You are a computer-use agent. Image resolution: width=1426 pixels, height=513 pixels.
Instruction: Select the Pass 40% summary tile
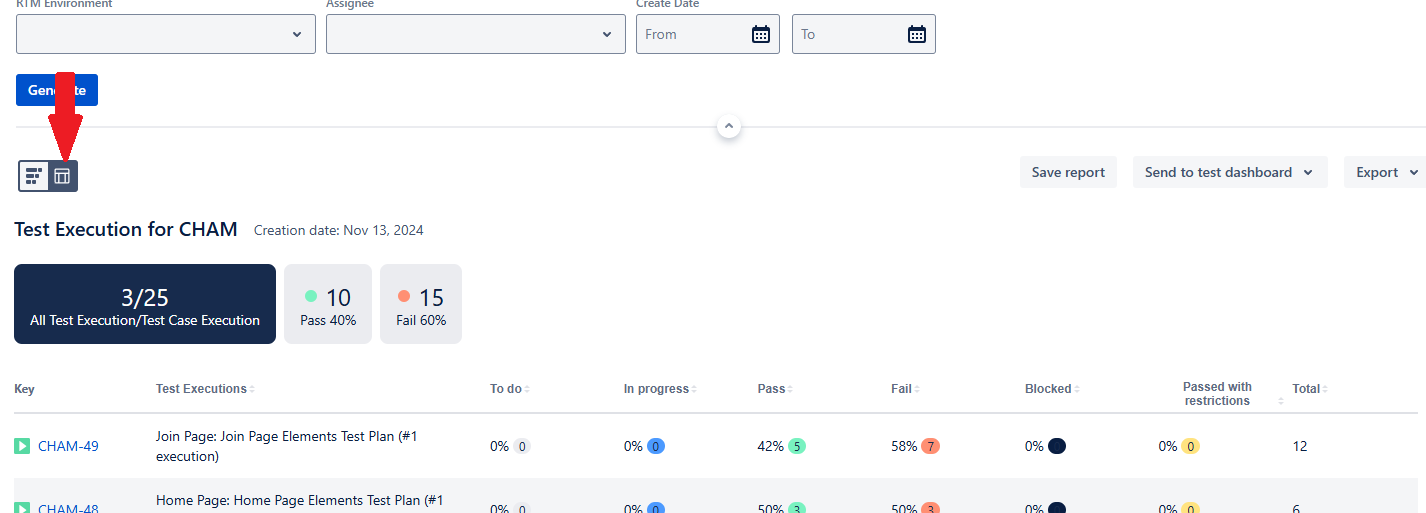(328, 304)
